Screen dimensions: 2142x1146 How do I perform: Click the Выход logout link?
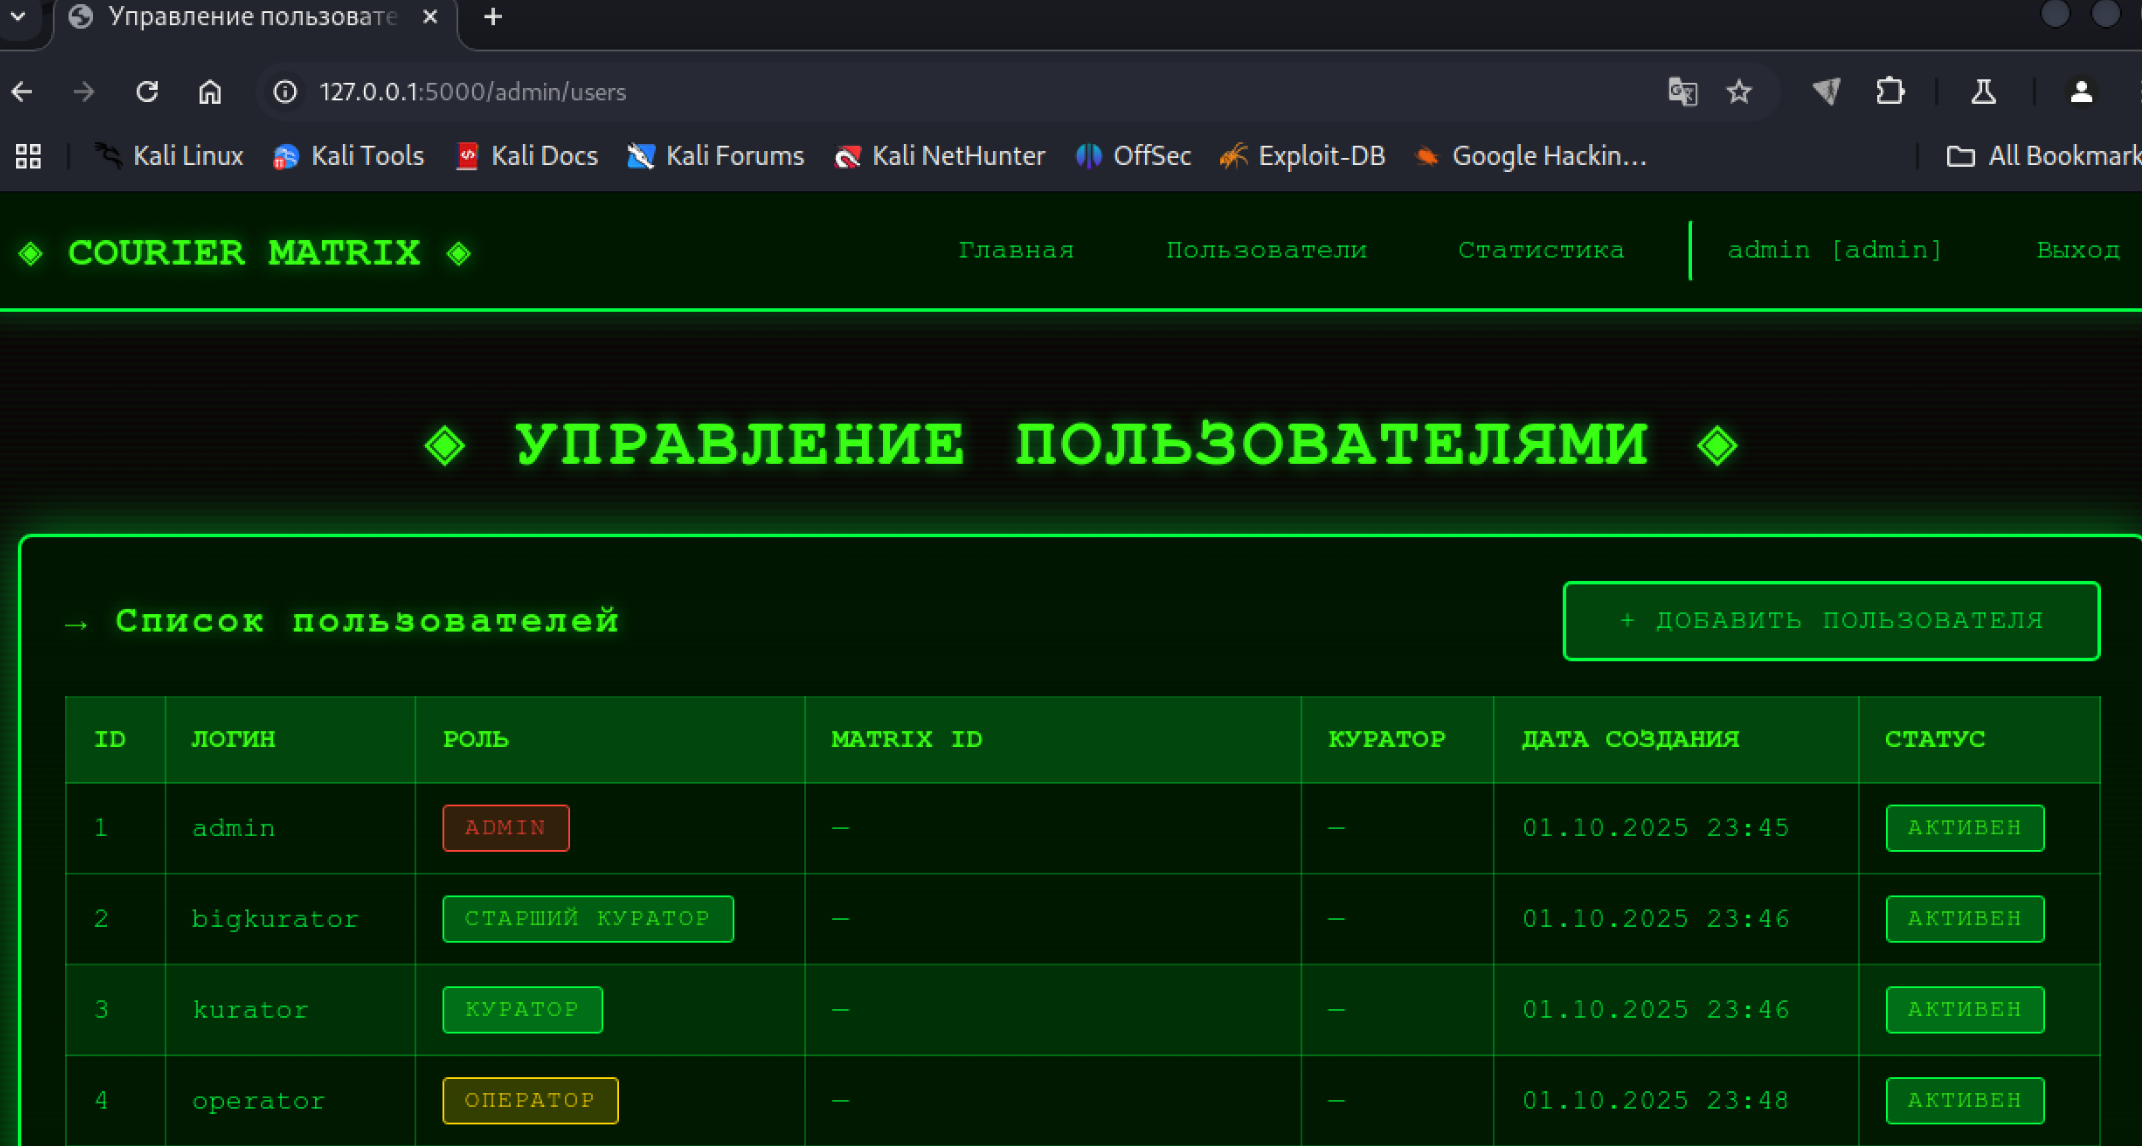pyautogui.click(x=2077, y=250)
